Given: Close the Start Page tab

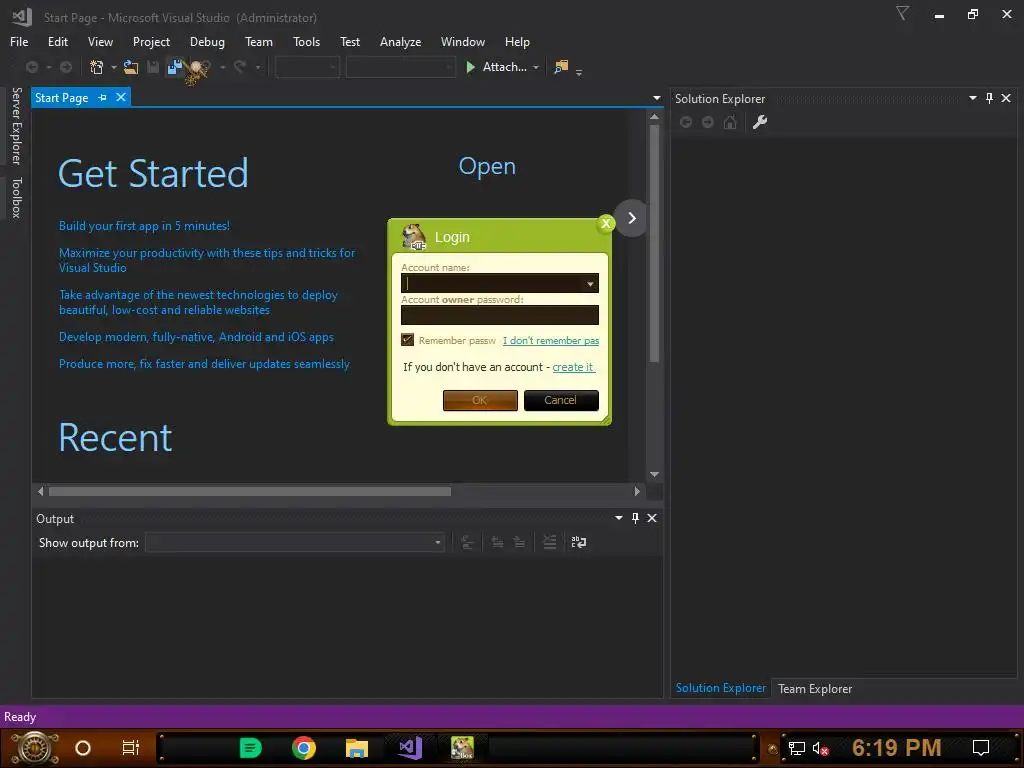Looking at the screenshot, I should coord(121,97).
